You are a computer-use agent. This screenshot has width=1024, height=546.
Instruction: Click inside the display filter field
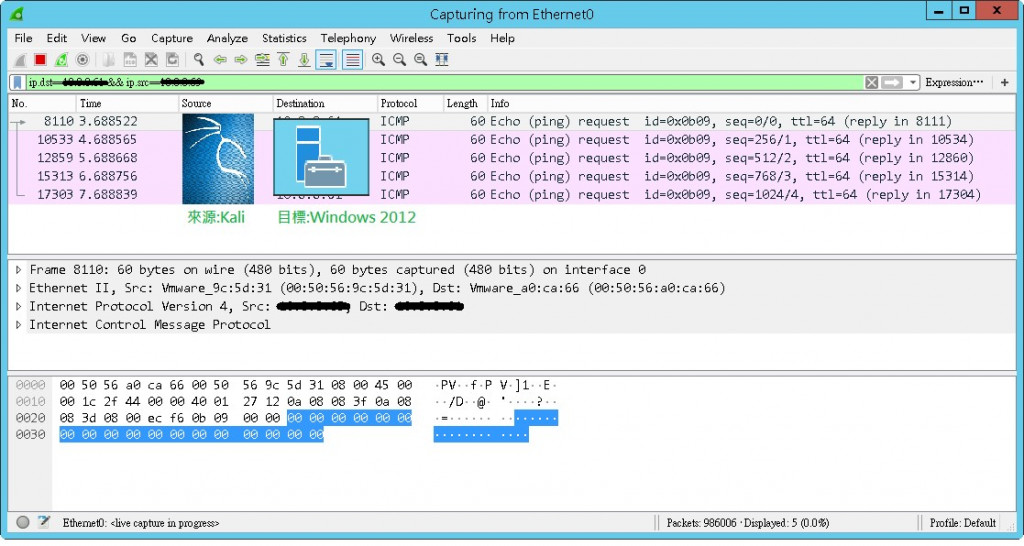[x=444, y=82]
